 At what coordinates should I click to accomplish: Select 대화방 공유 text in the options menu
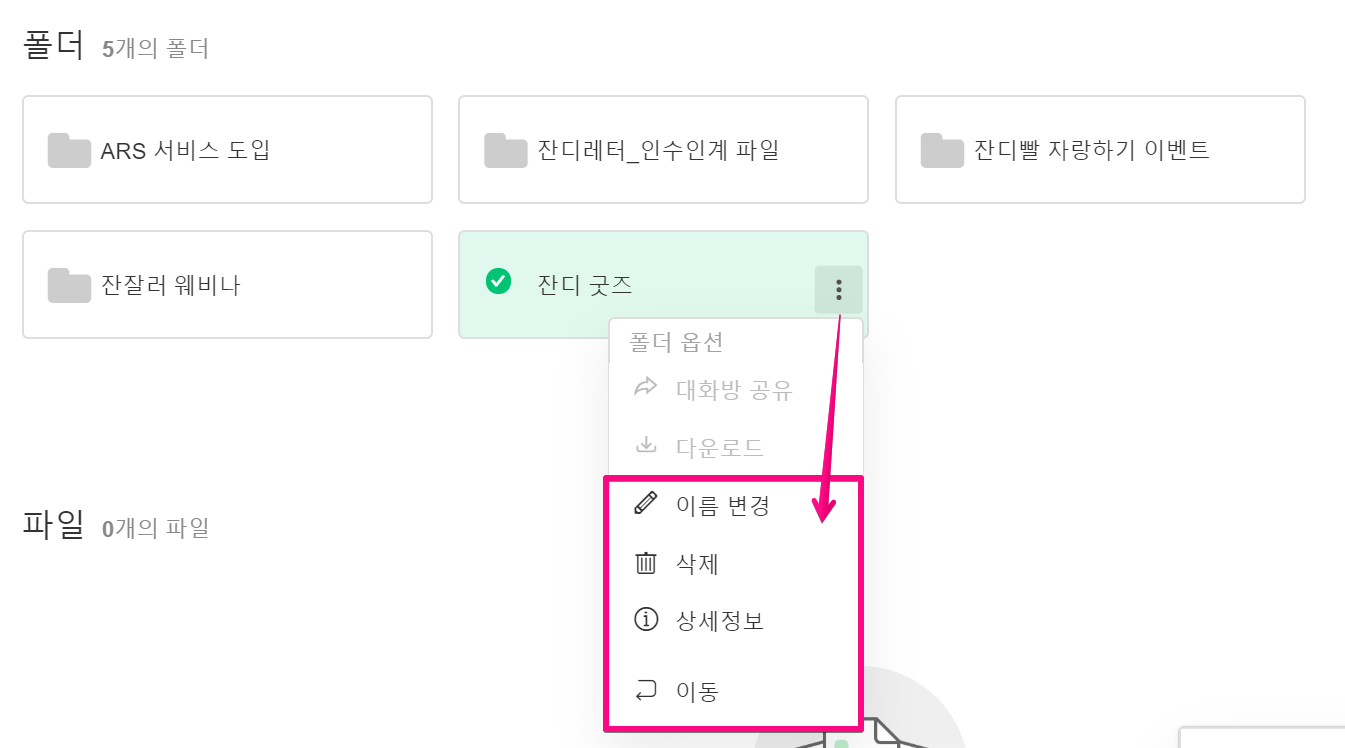(734, 390)
